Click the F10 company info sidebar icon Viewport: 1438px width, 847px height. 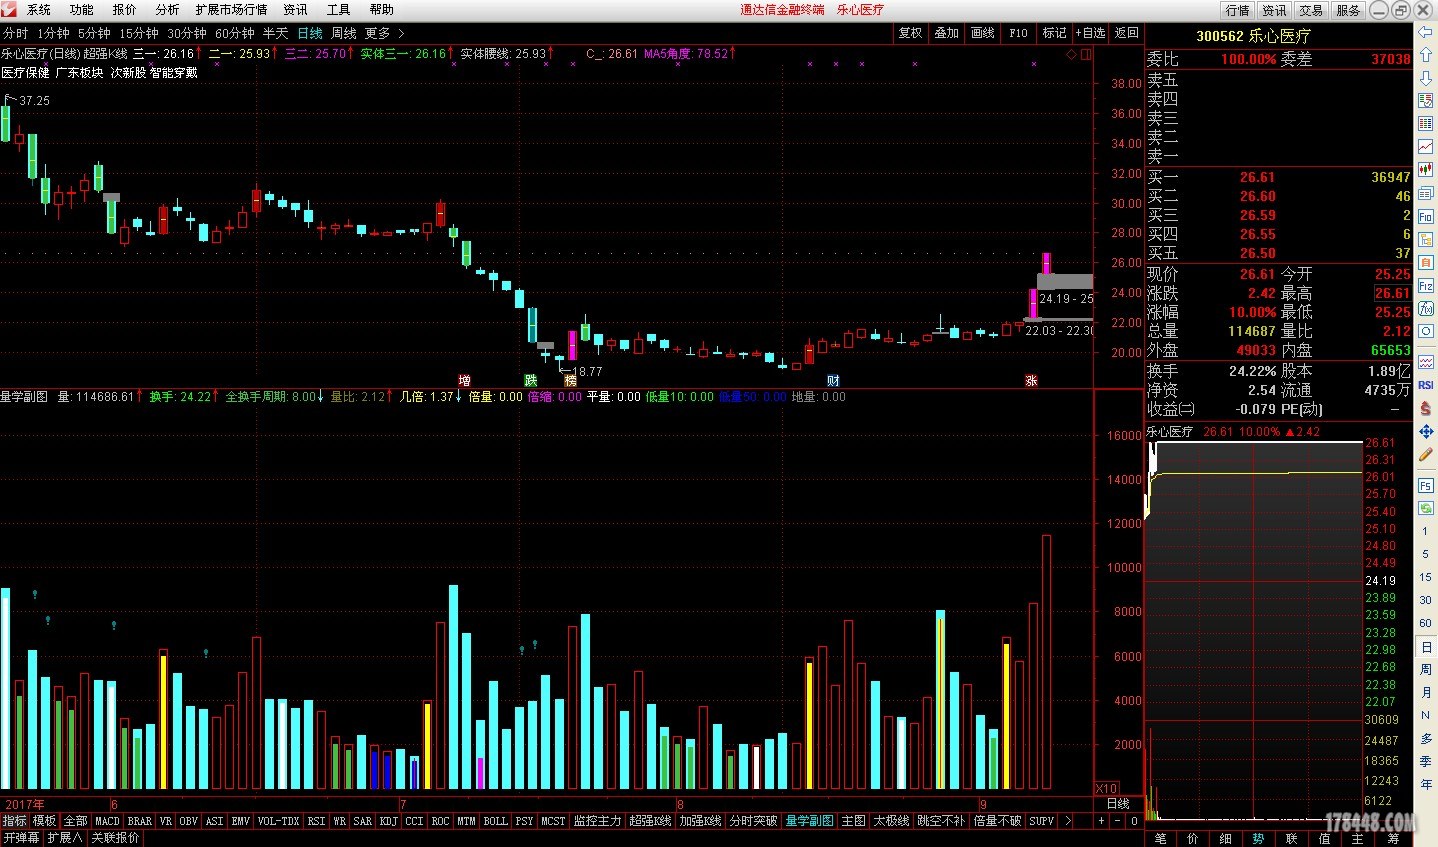click(x=1425, y=216)
